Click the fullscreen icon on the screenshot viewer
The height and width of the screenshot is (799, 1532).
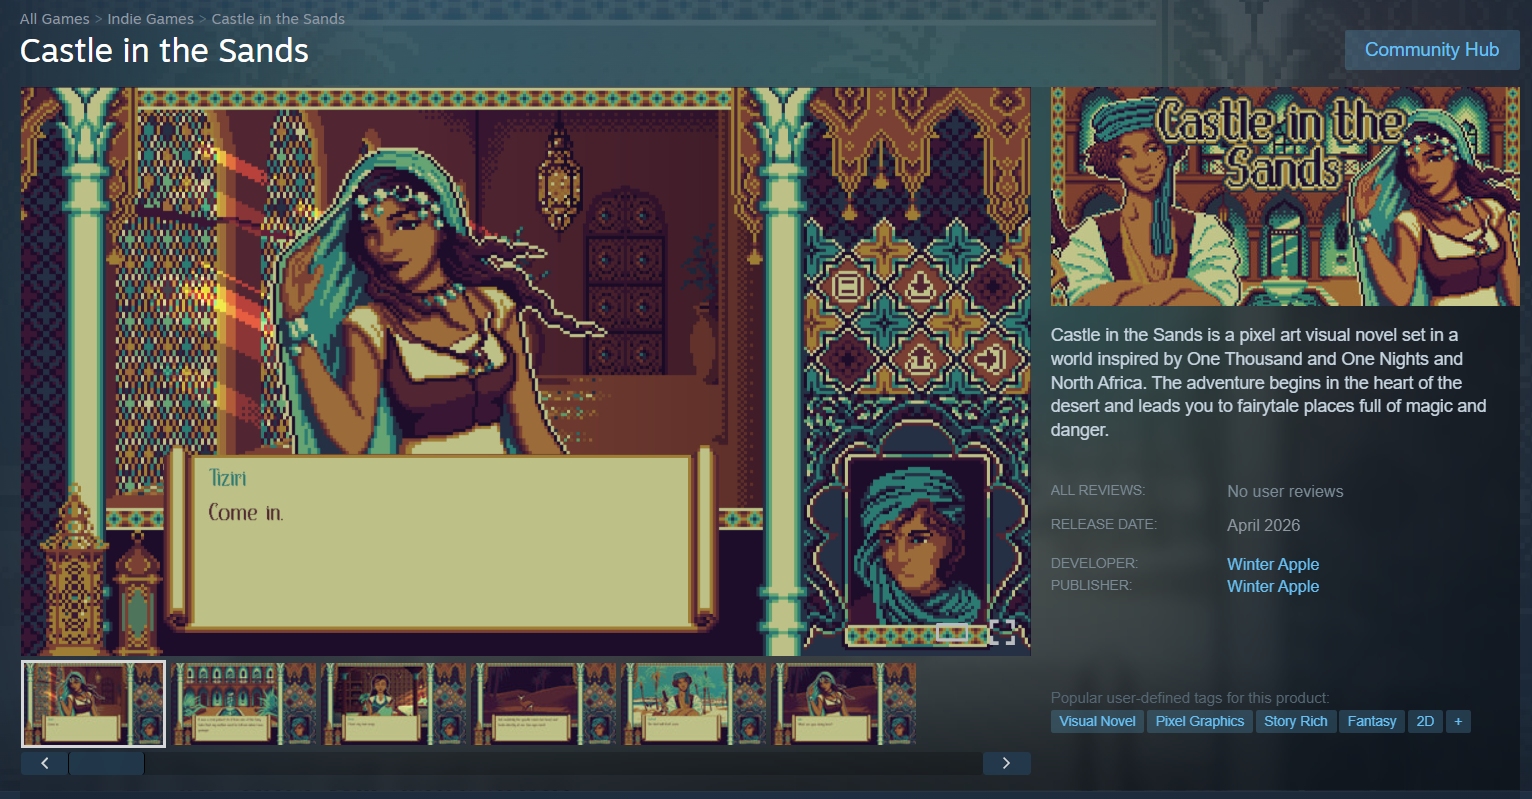[1002, 632]
